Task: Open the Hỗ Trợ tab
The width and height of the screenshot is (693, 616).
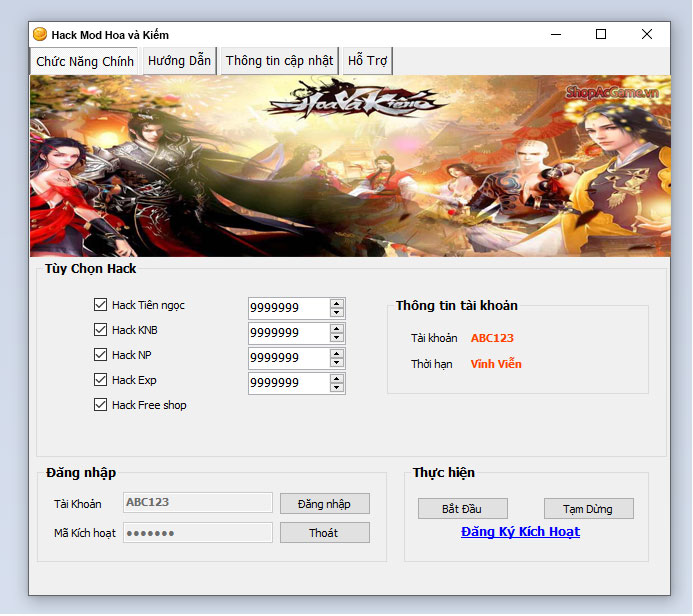Action: pyautogui.click(x=367, y=61)
